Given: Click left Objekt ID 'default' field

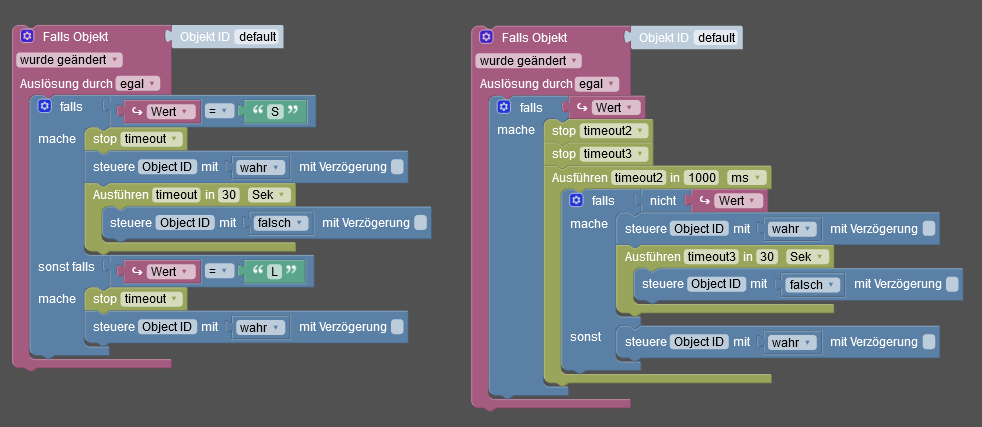Looking at the screenshot, I should (x=257, y=37).
